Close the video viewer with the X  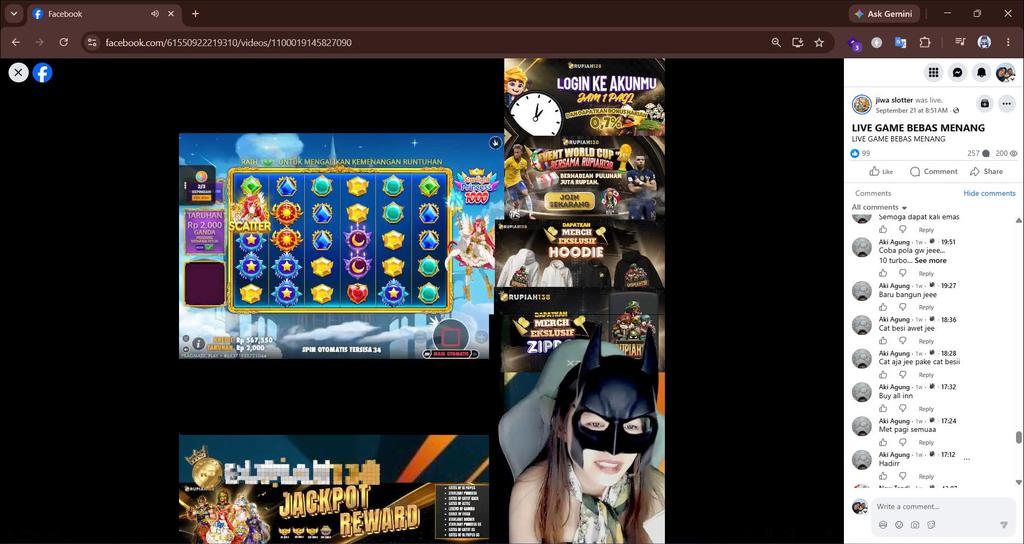[x=18, y=72]
